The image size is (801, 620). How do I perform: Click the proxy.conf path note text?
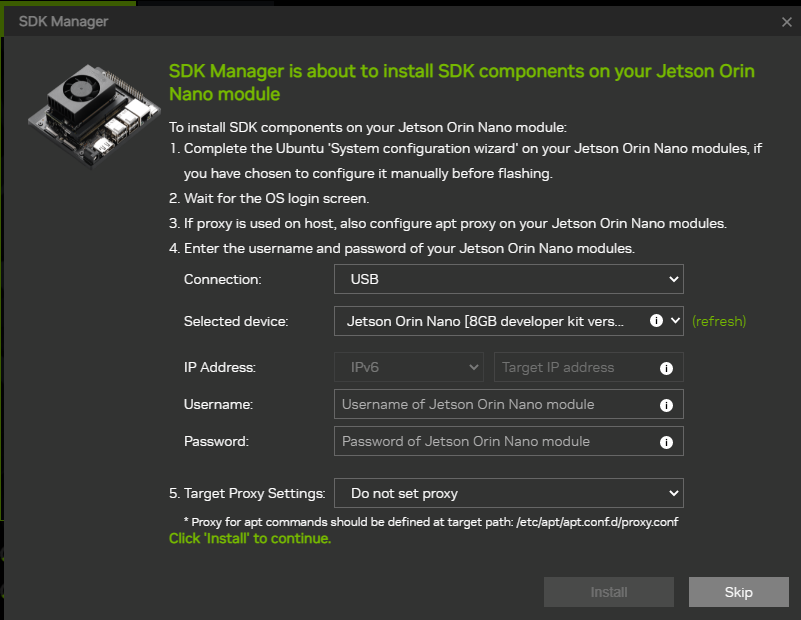431,522
